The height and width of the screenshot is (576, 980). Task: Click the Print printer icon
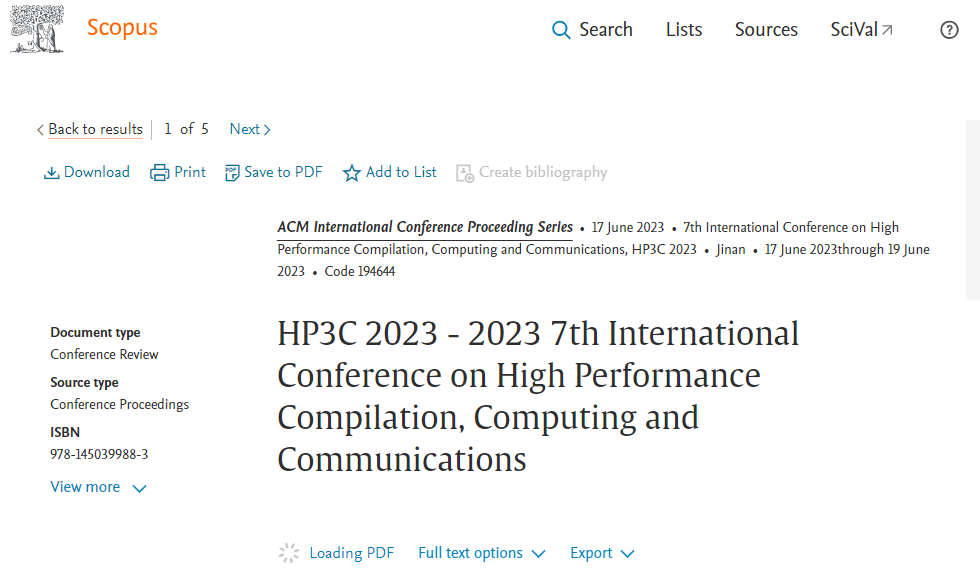tap(160, 173)
